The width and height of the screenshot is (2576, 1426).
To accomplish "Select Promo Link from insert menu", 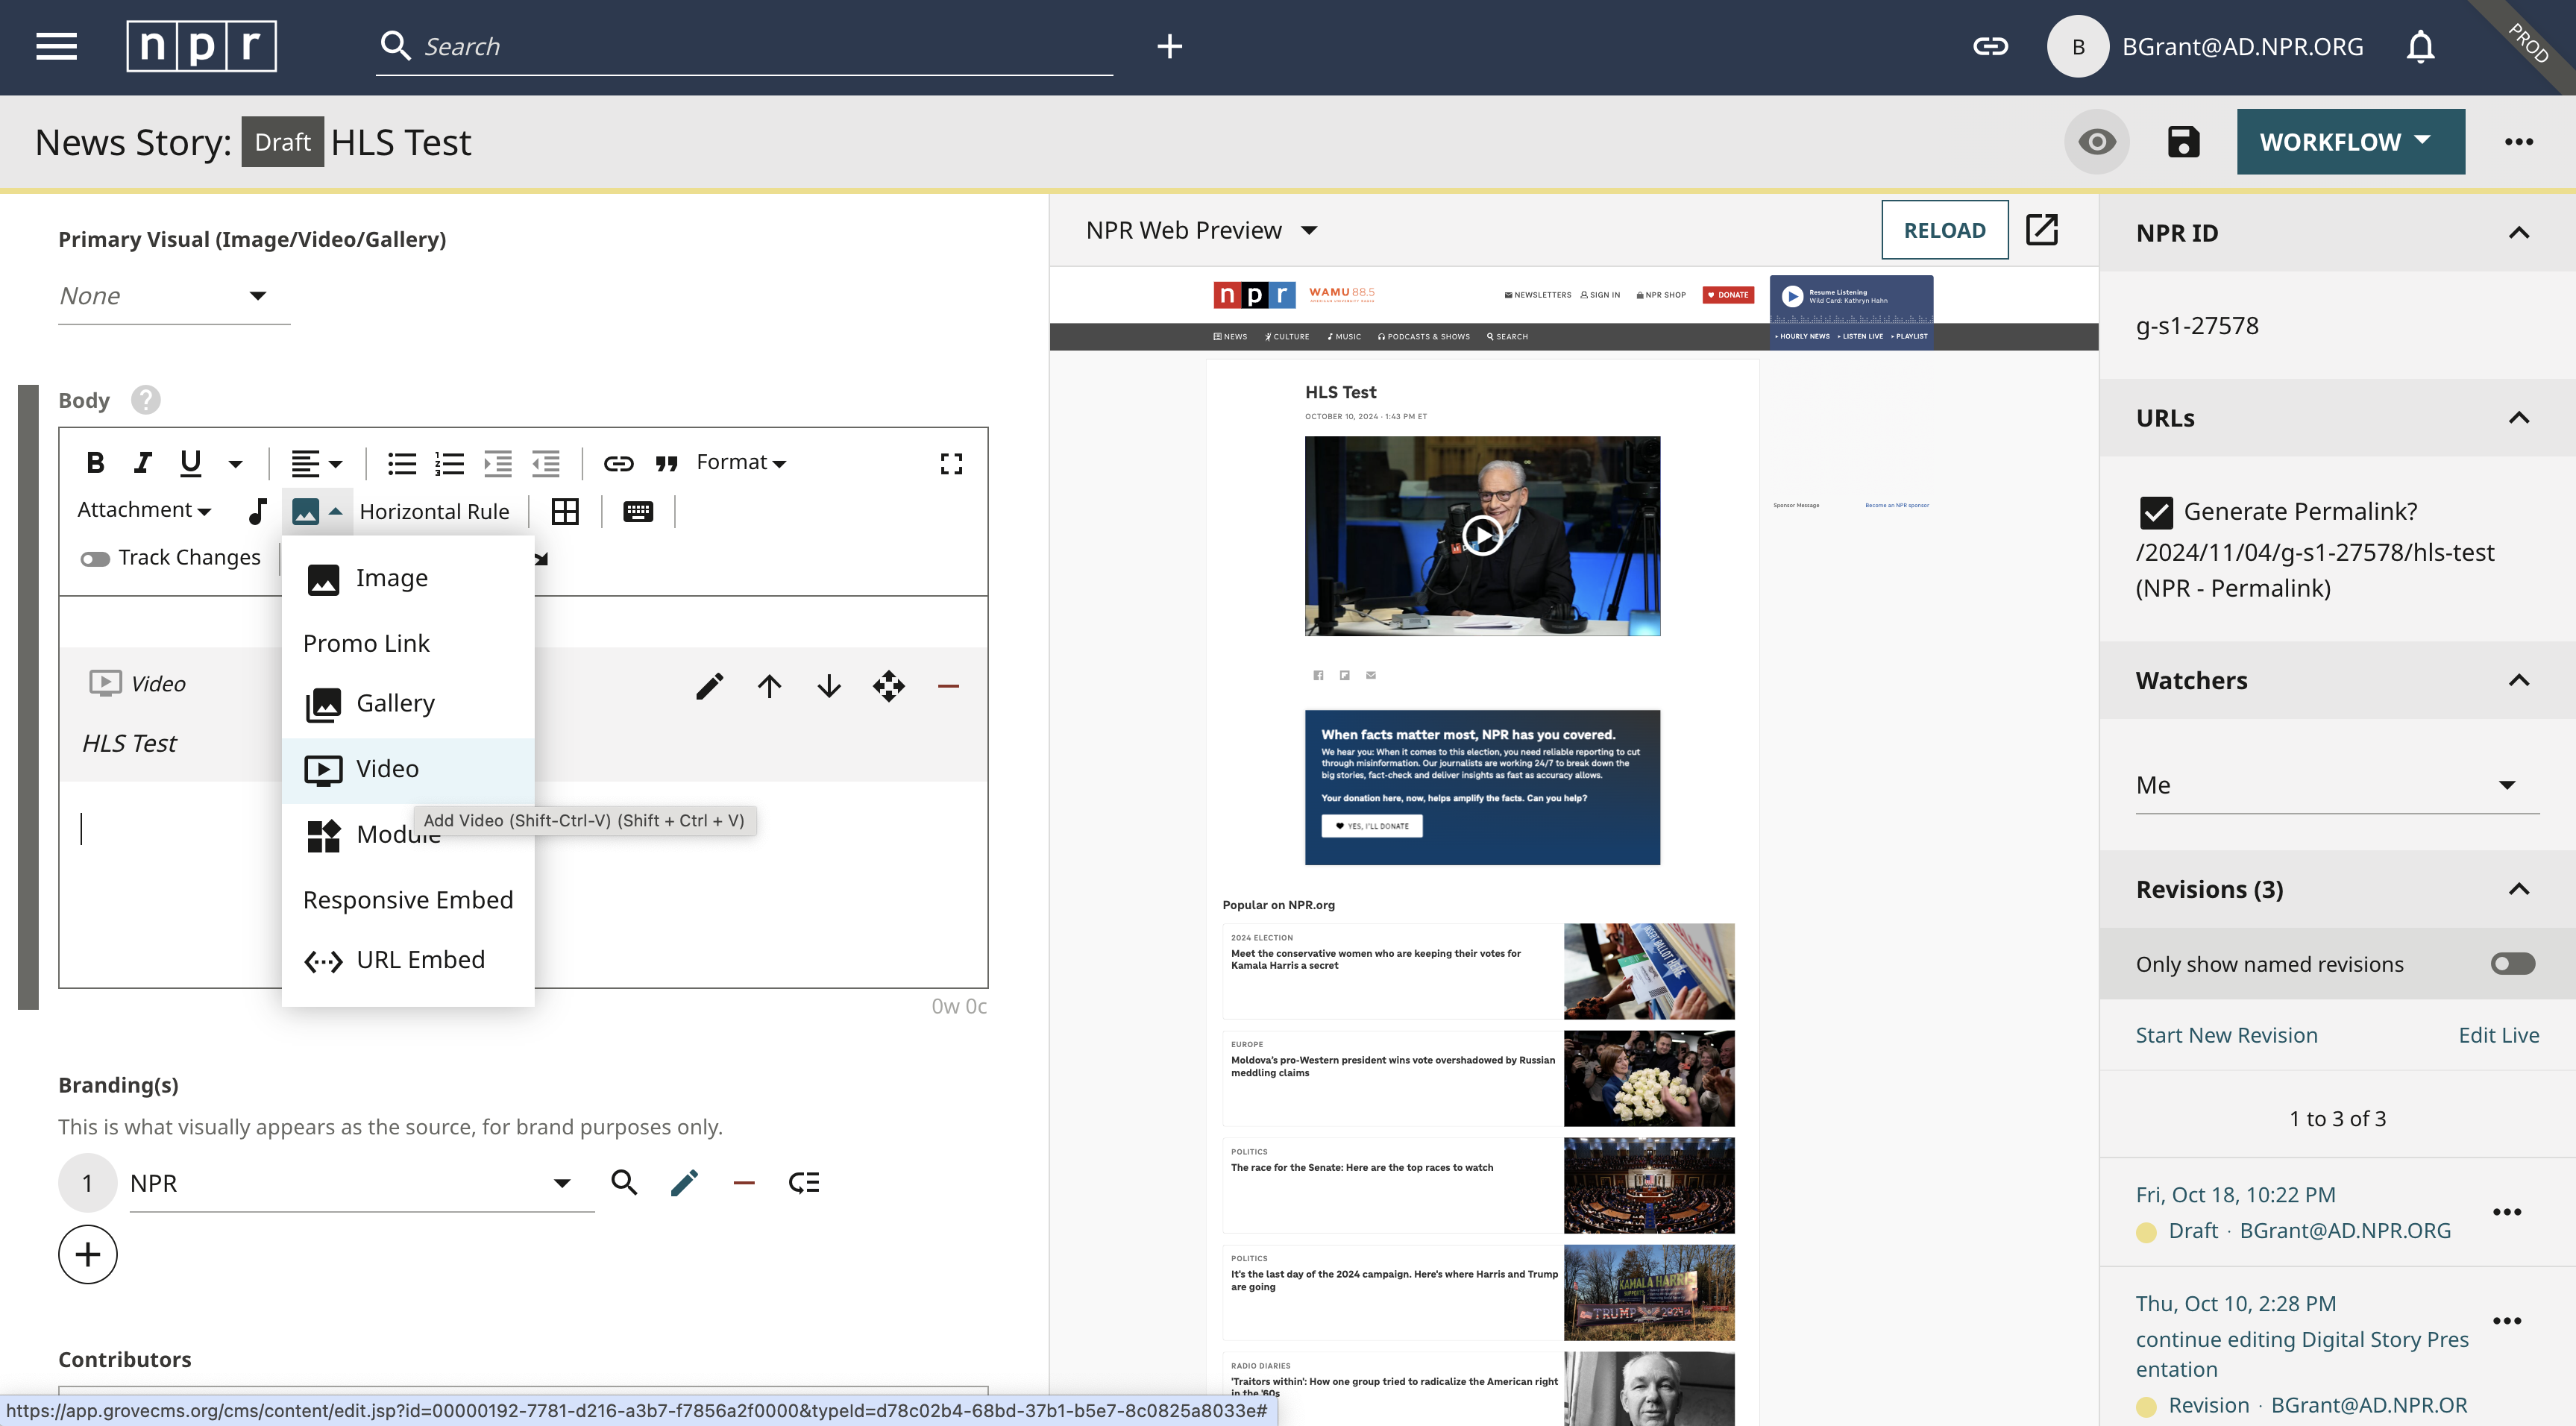I will (408, 643).
